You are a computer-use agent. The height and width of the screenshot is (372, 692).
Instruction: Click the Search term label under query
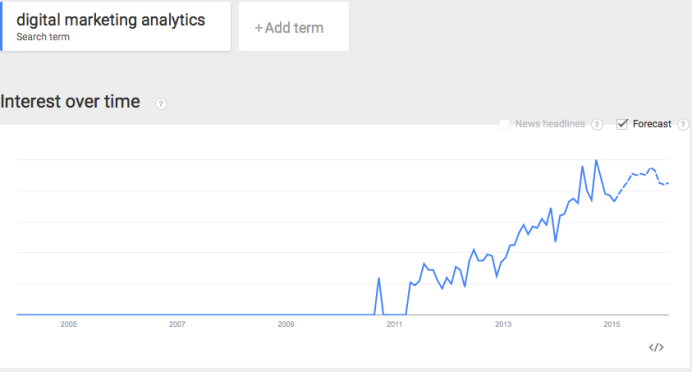(43, 37)
